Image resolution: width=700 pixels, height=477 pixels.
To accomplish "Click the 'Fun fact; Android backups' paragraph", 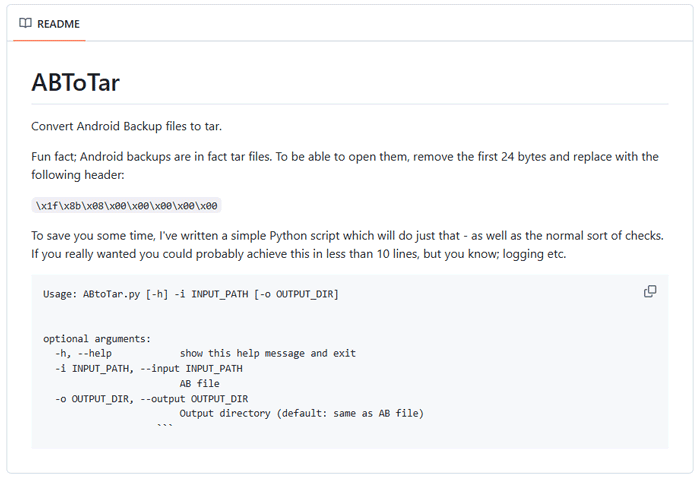I will [345, 166].
